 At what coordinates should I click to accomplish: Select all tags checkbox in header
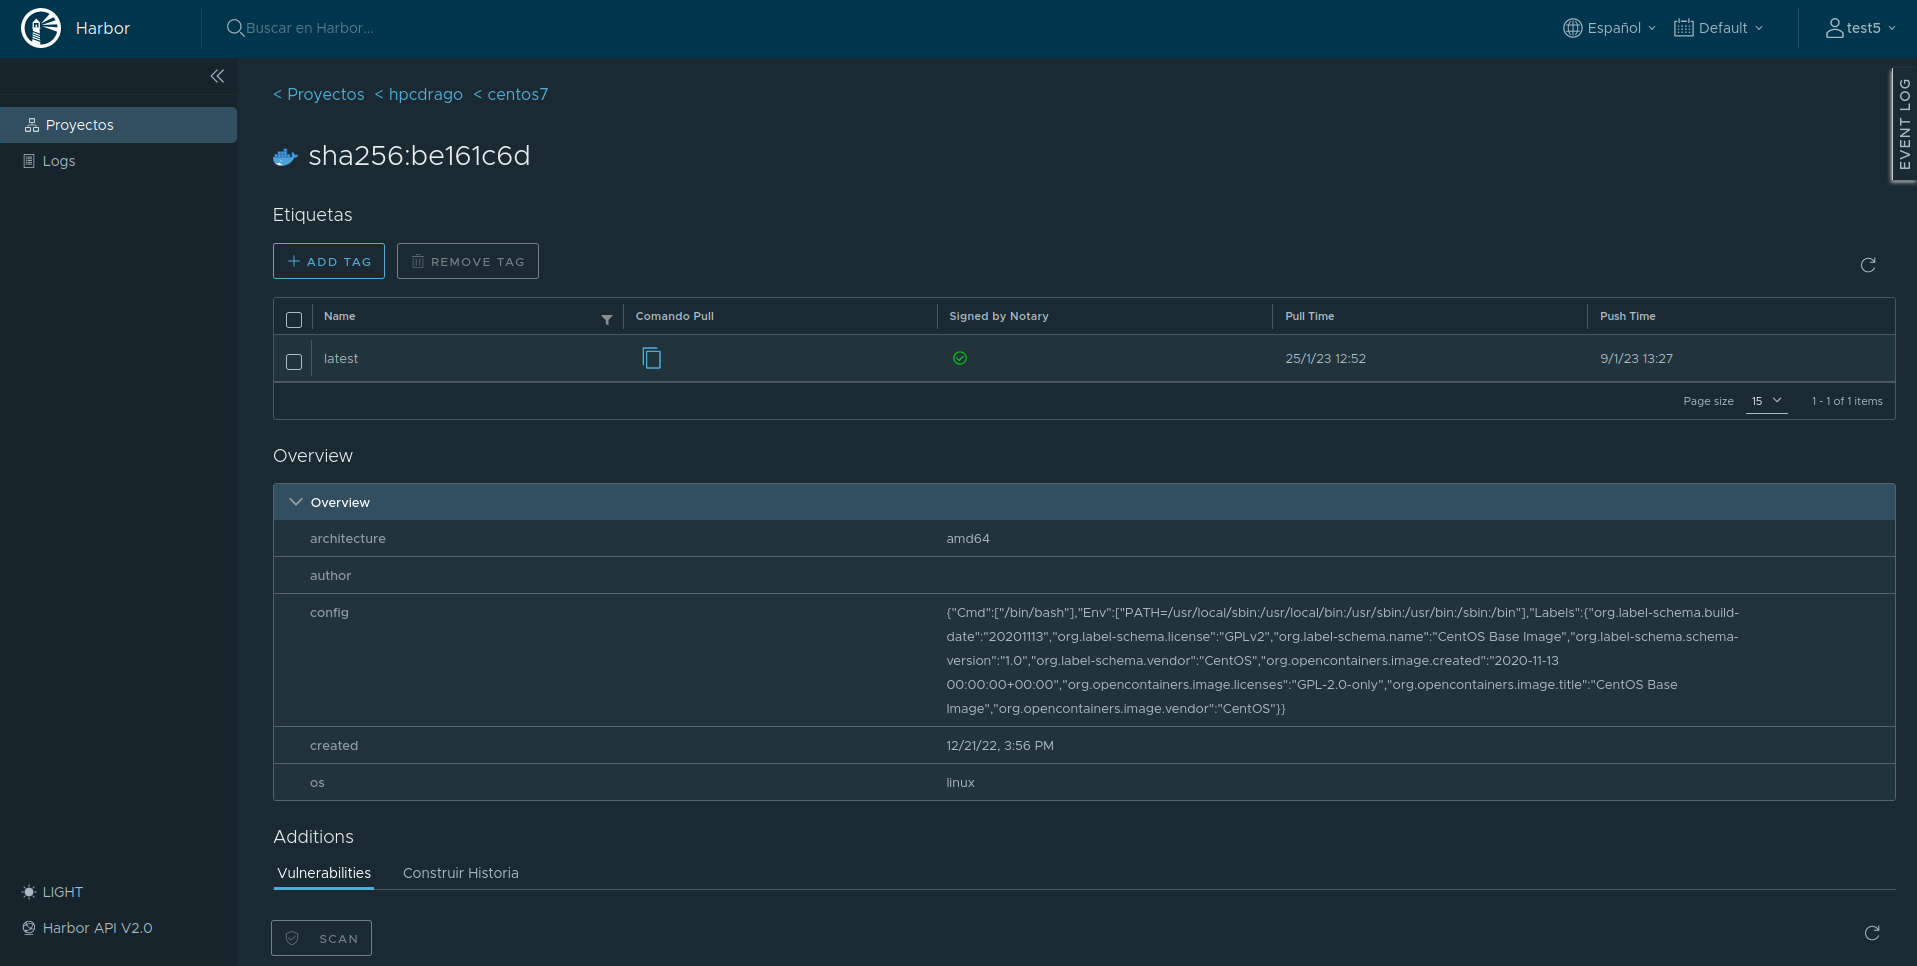(x=294, y=320)
